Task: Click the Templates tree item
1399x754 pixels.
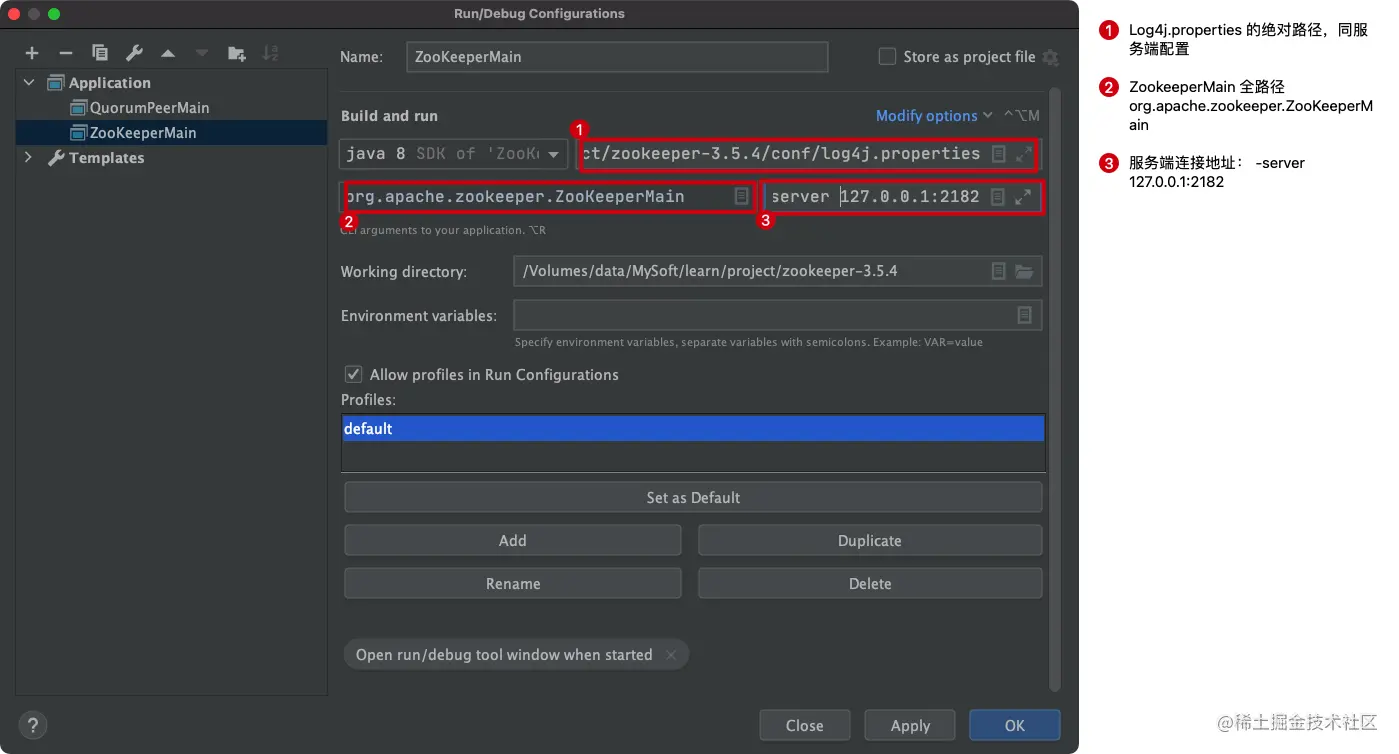Action: (x=106, y=158)
